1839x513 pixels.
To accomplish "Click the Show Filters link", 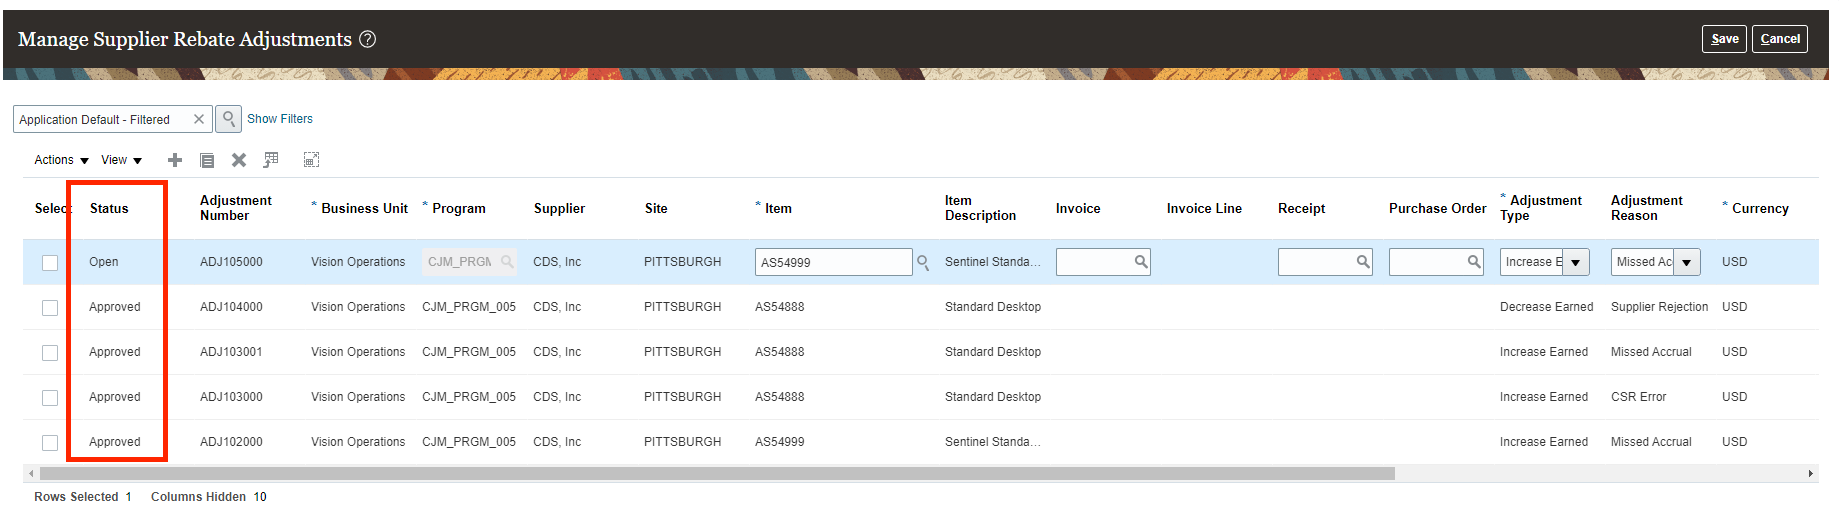I will coord(280,119).
